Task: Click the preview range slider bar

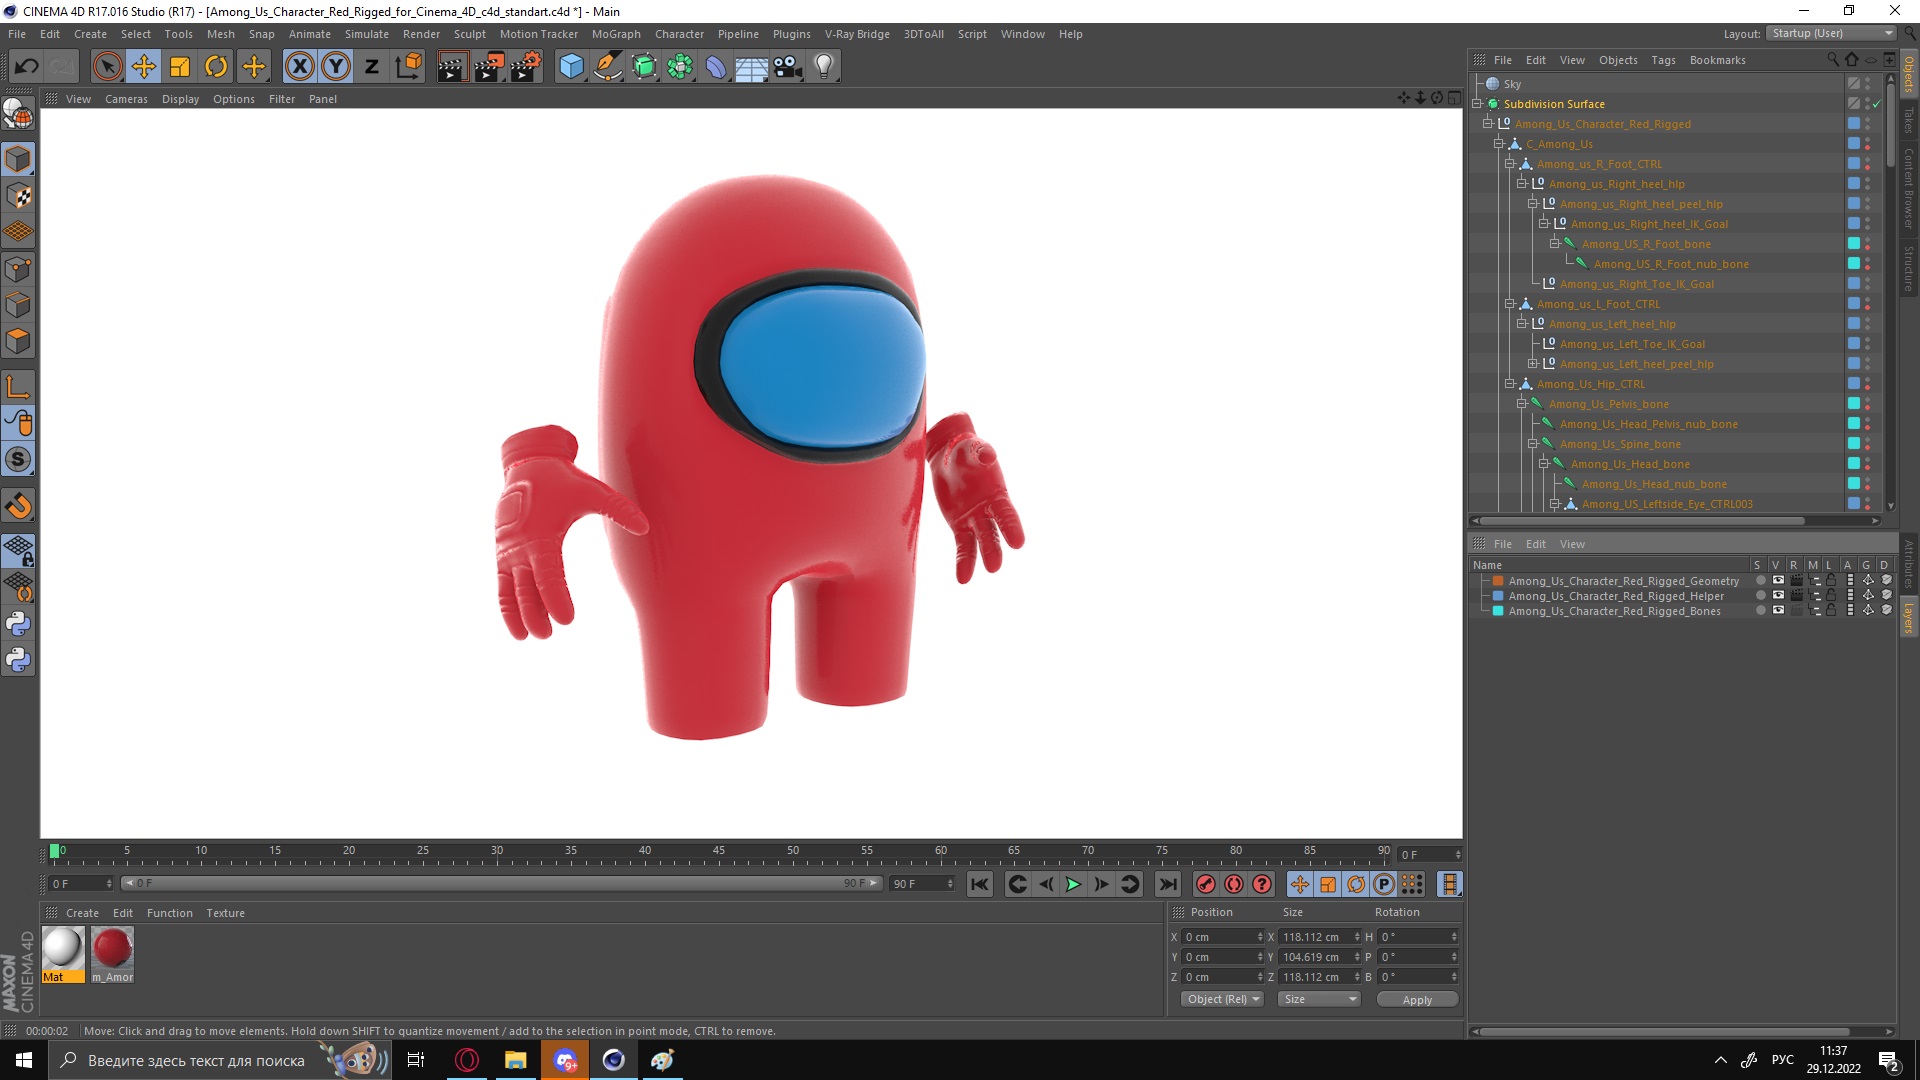Action: [x=500, y=883]
